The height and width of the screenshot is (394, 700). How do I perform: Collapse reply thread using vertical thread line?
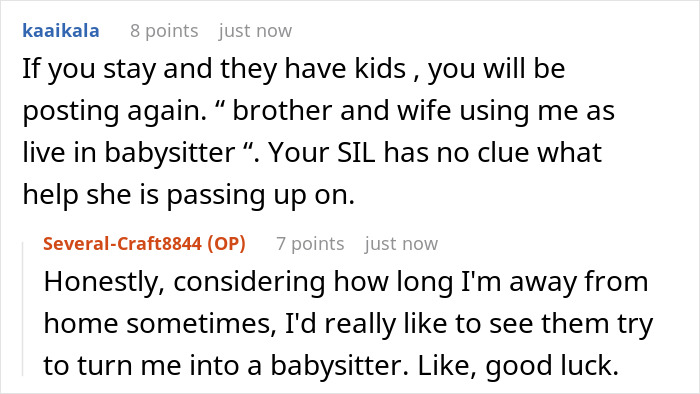pos(23,309)
